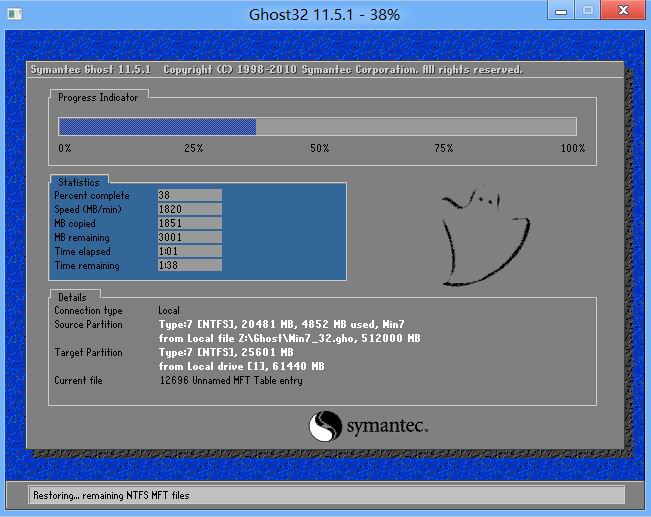
Task: Click the blue progress indicator bar
Action: 157,127
